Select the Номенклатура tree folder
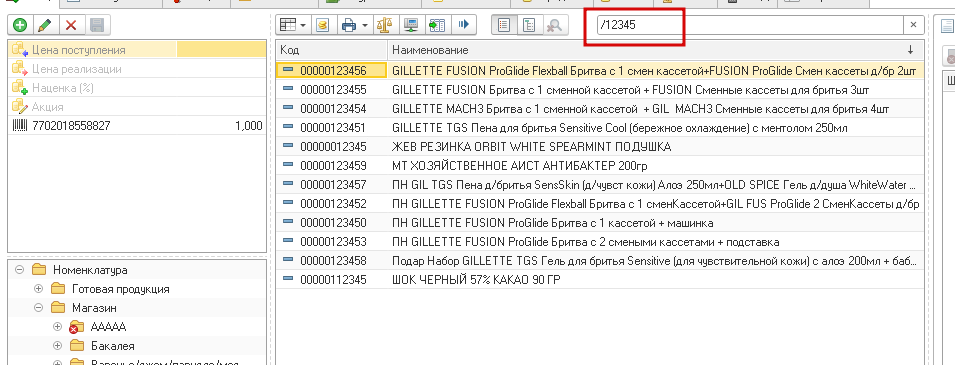955x365 pixels. tap(90, 270)
